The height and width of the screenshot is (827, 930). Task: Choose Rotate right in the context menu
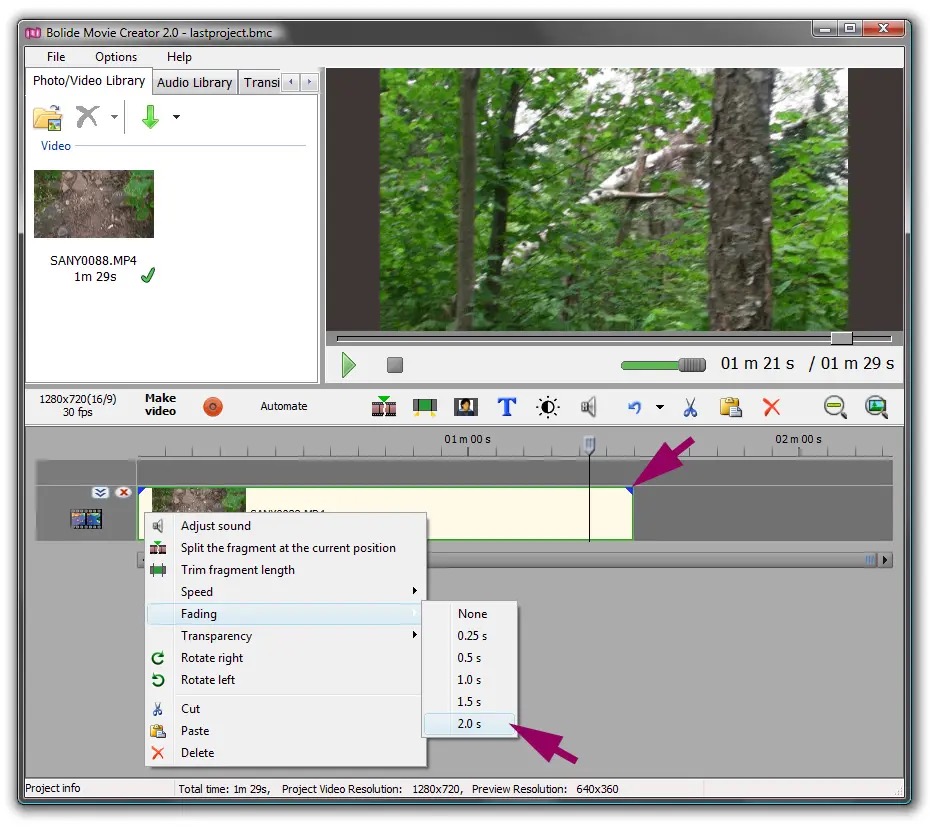tap(286, 657)
